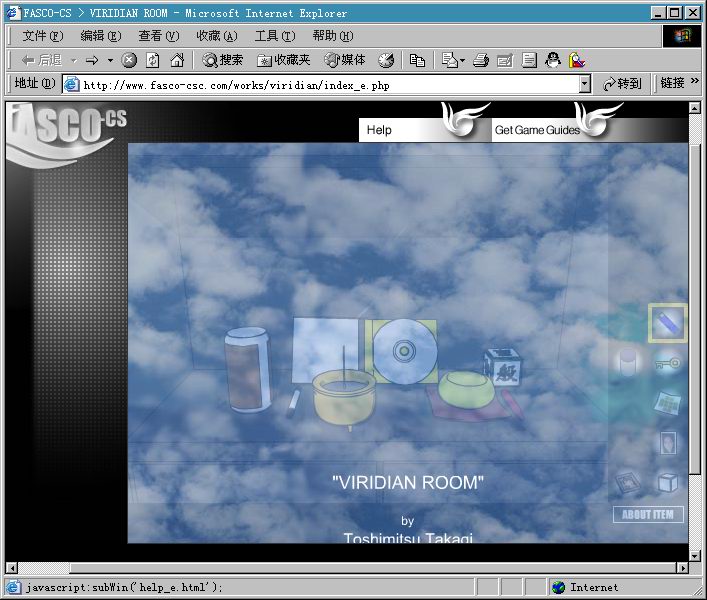Click vertical scrollbar down arrow
Viewport: 707px width, 600px height.
coord(694,555)
